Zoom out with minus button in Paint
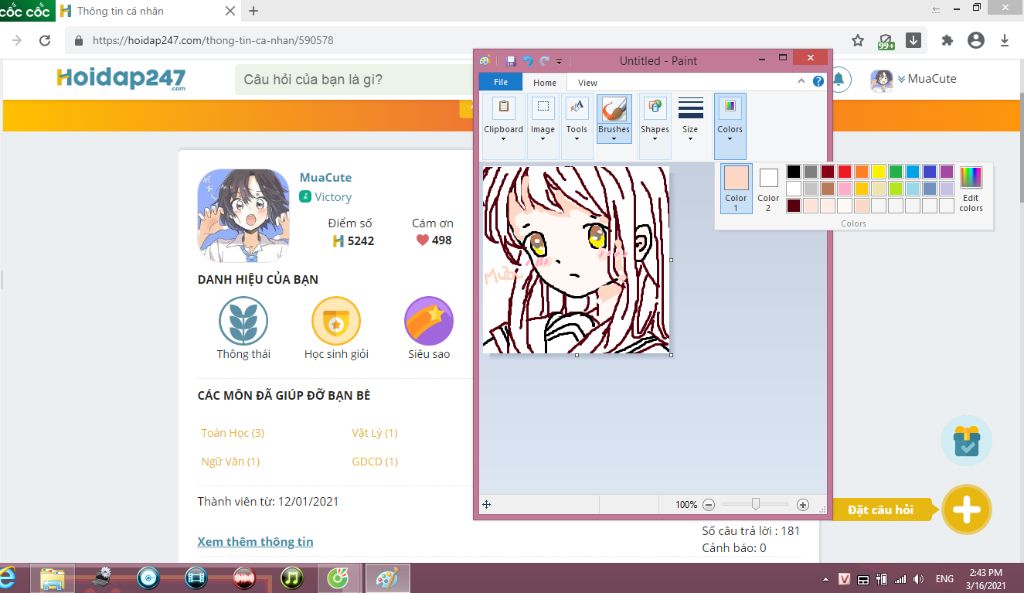 [x=709, y=505]
